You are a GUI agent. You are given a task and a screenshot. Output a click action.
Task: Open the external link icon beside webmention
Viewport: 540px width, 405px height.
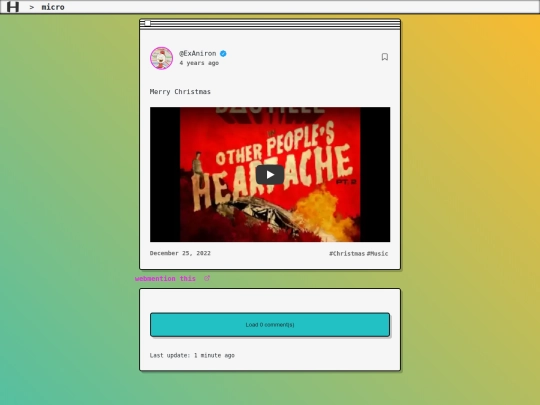point(207,278)
